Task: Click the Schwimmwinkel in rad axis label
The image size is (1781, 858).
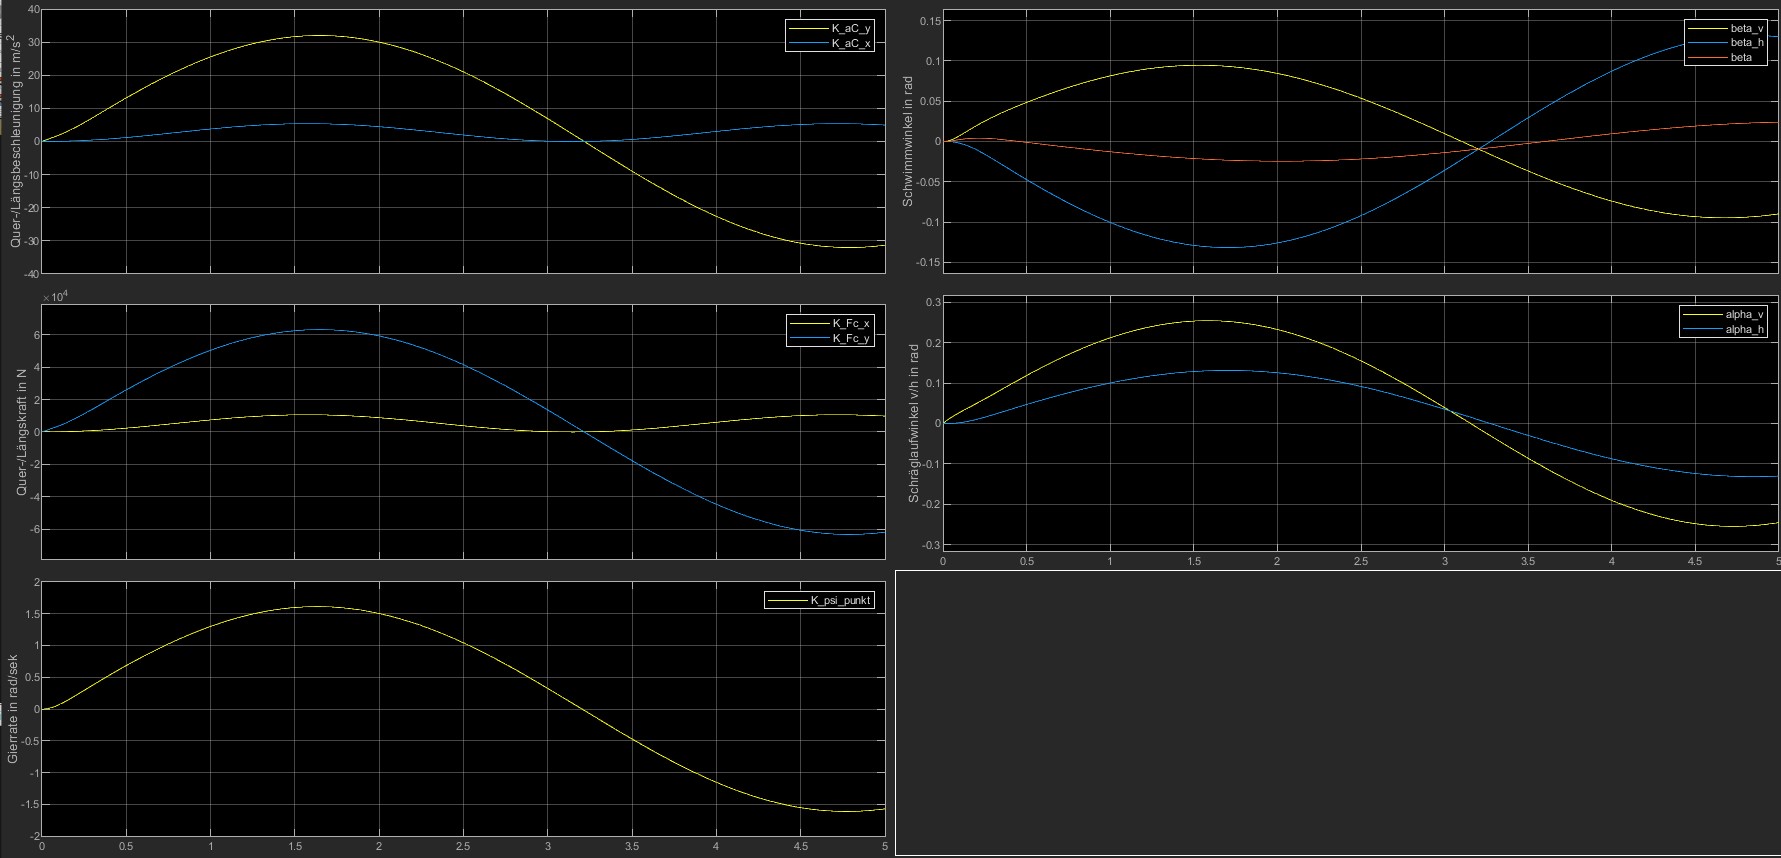Action: tap(908, 141)
